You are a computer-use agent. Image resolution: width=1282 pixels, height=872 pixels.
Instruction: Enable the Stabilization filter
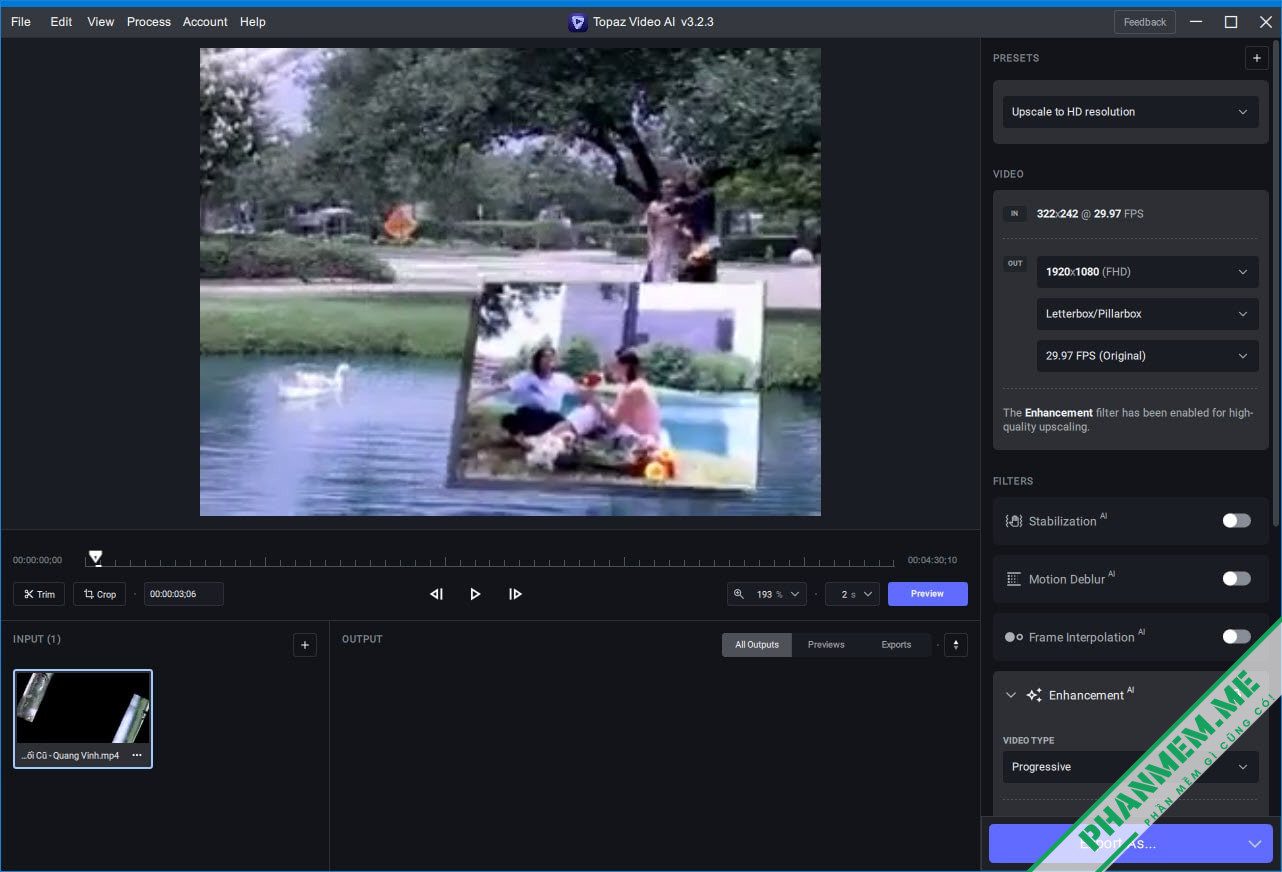click(1236, 521)
